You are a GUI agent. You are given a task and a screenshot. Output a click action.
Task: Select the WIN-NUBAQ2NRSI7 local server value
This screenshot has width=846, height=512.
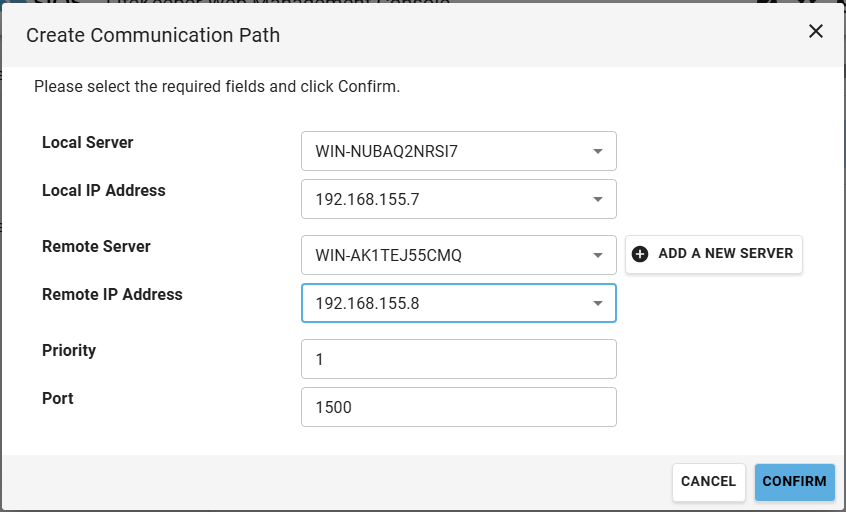(x=387, y=152)
